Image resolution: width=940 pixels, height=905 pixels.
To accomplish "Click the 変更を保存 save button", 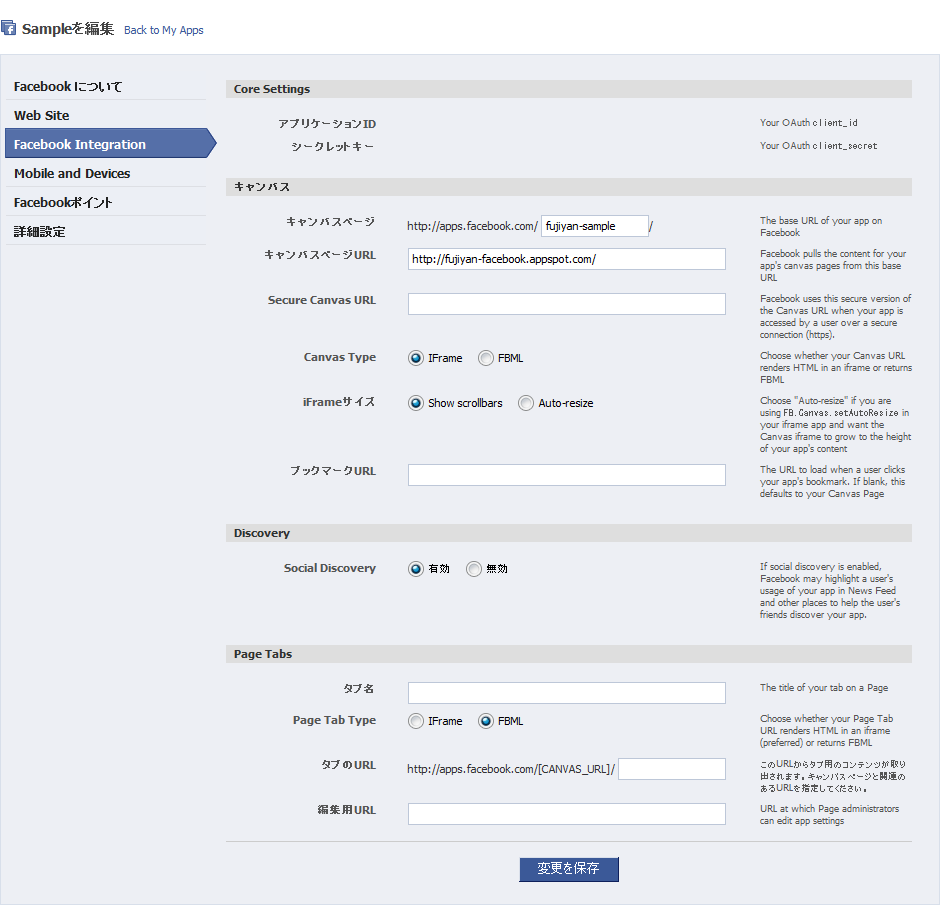I will pyautogui.click(x=569, y=869).
